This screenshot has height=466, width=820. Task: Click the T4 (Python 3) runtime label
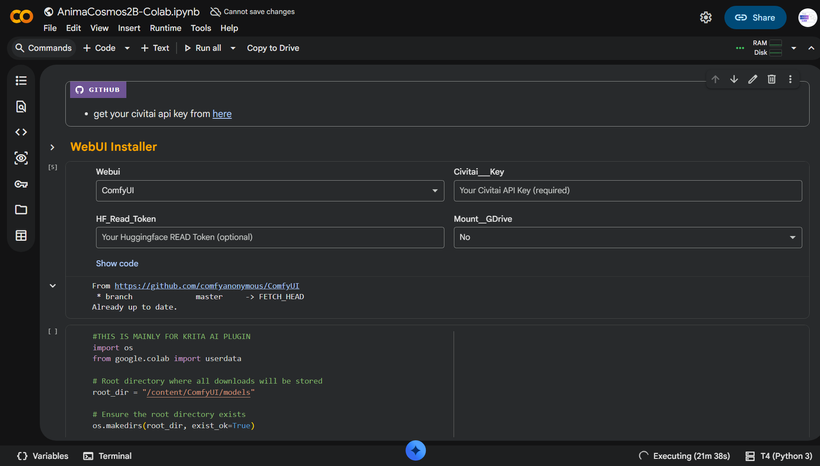pyautogui.click(x=786, y=456)
